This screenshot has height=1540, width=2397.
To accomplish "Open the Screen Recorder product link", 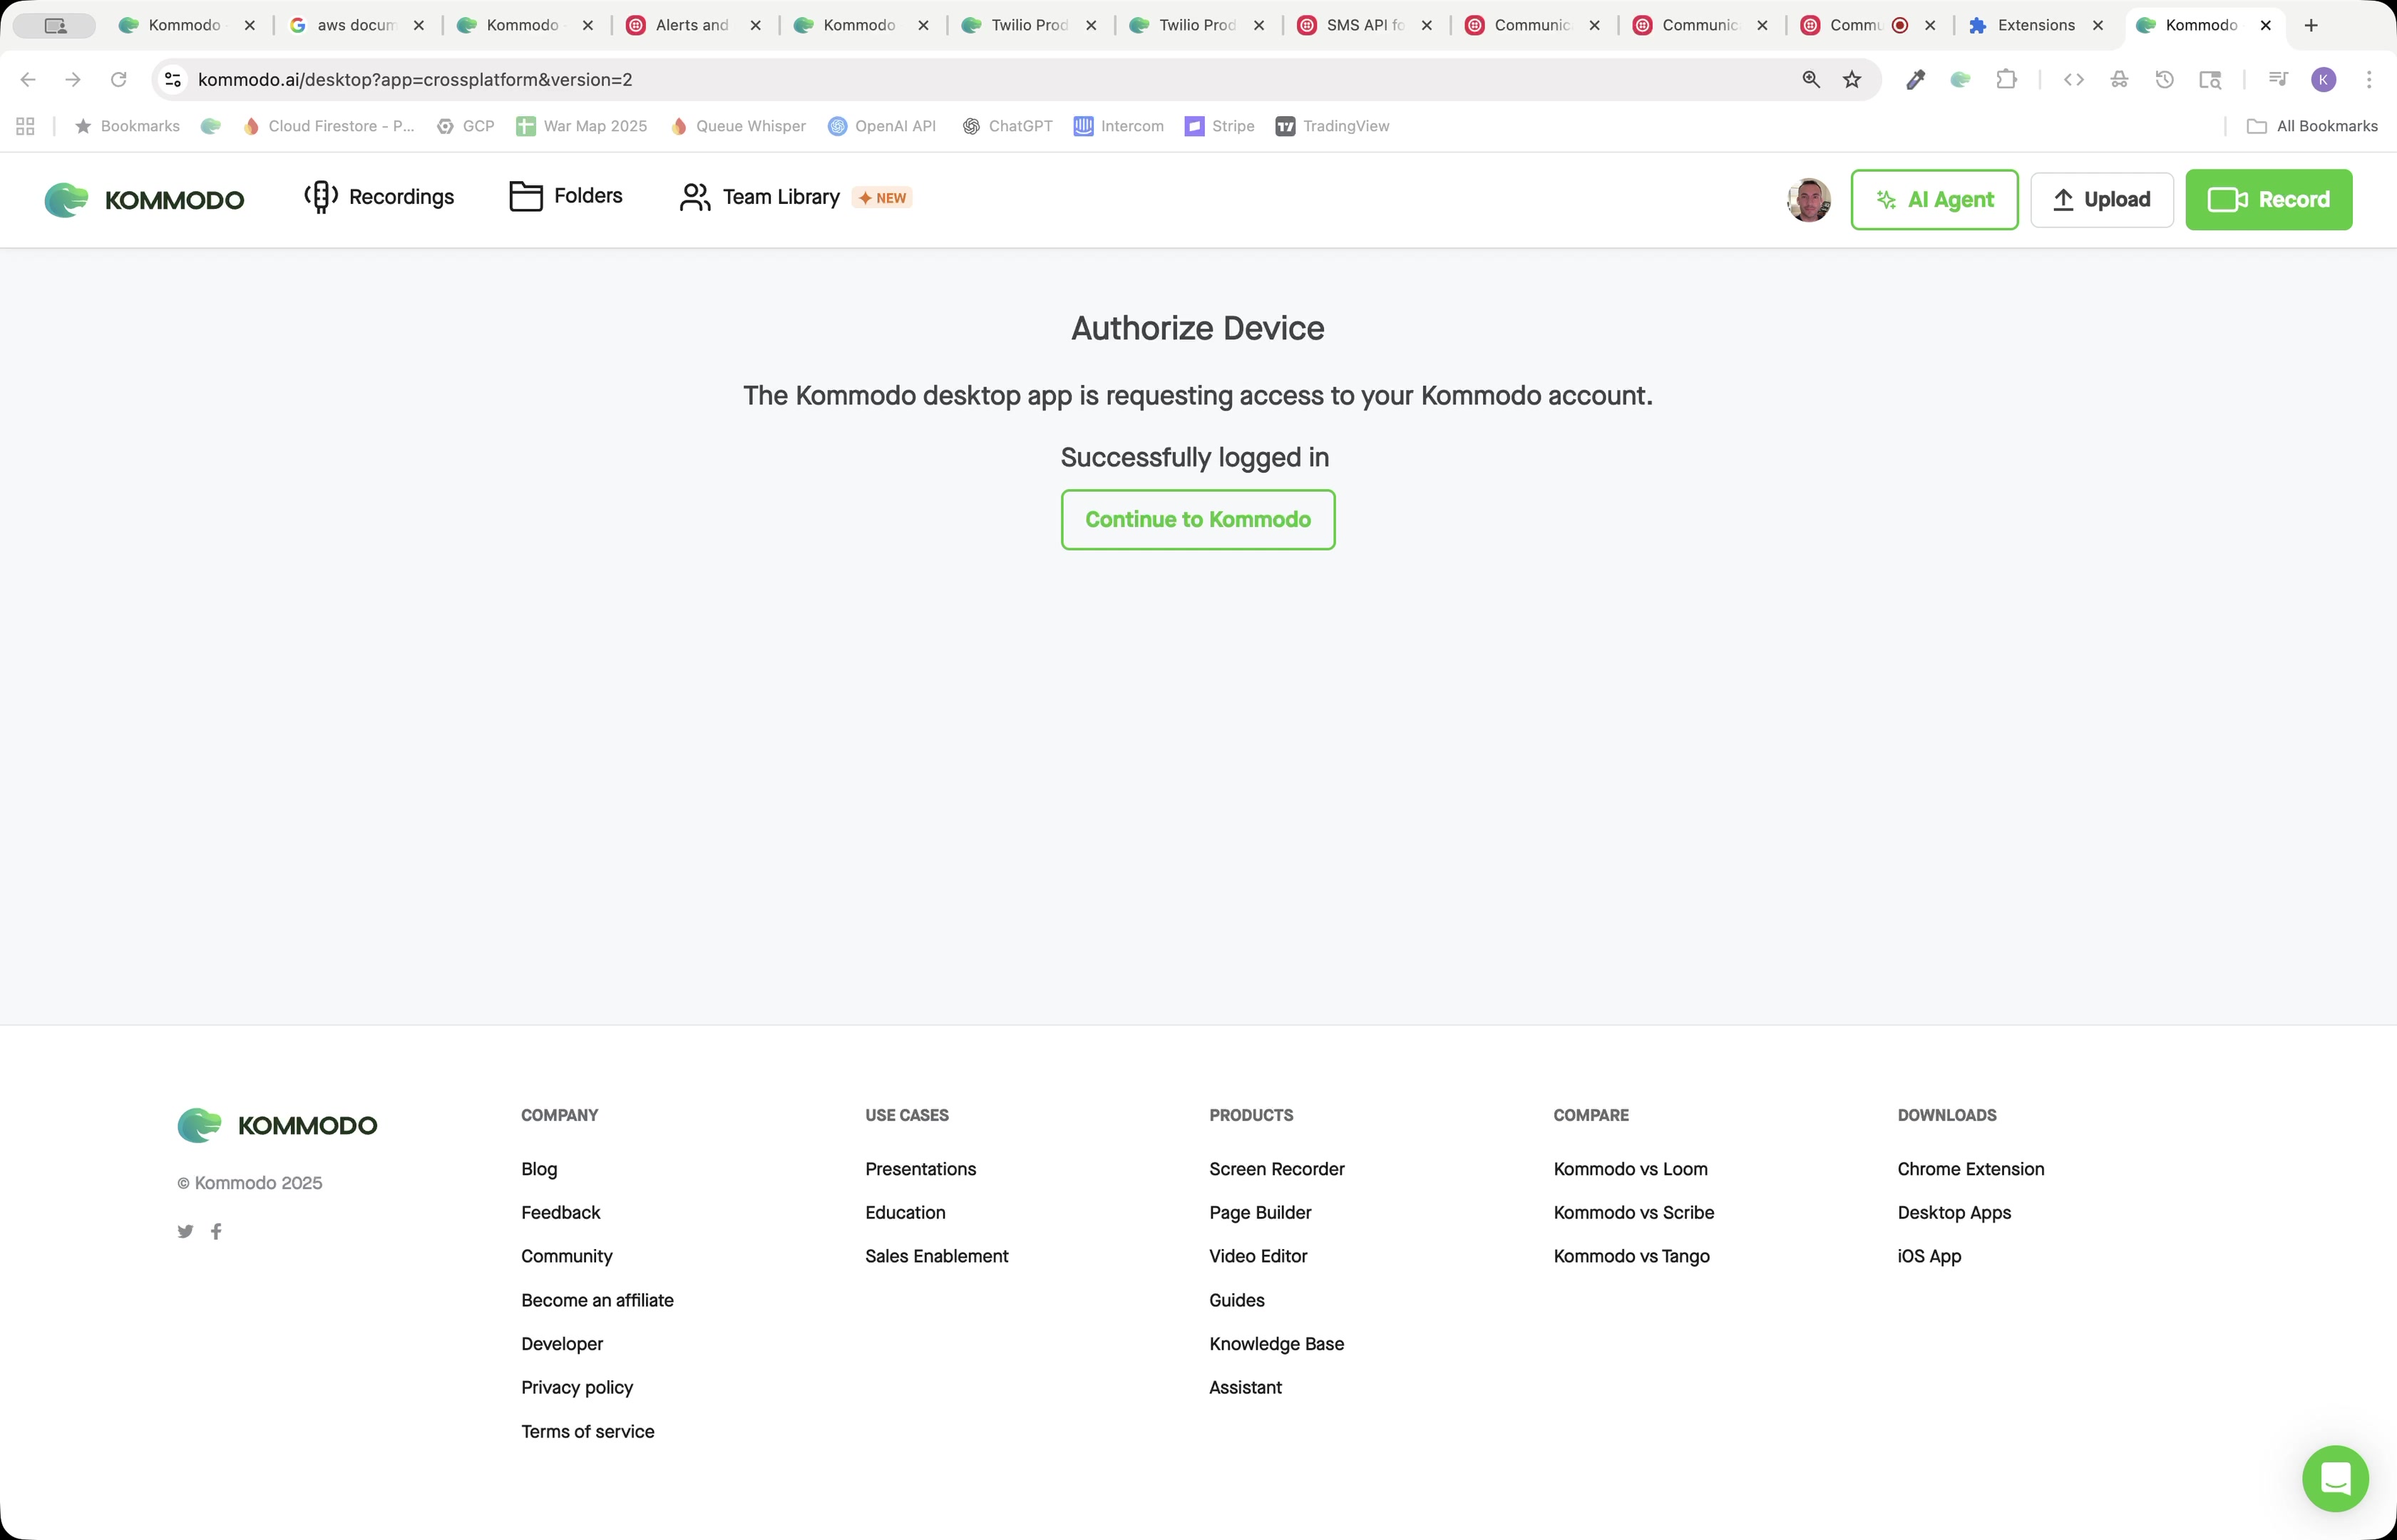I will click(1277, 1169).
